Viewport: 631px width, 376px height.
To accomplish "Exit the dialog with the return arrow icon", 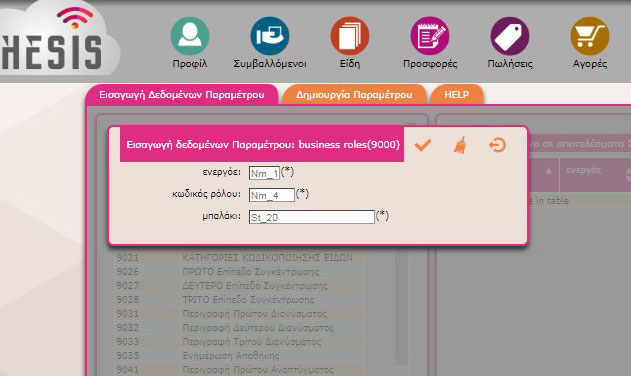I will (x=497, y=145).
